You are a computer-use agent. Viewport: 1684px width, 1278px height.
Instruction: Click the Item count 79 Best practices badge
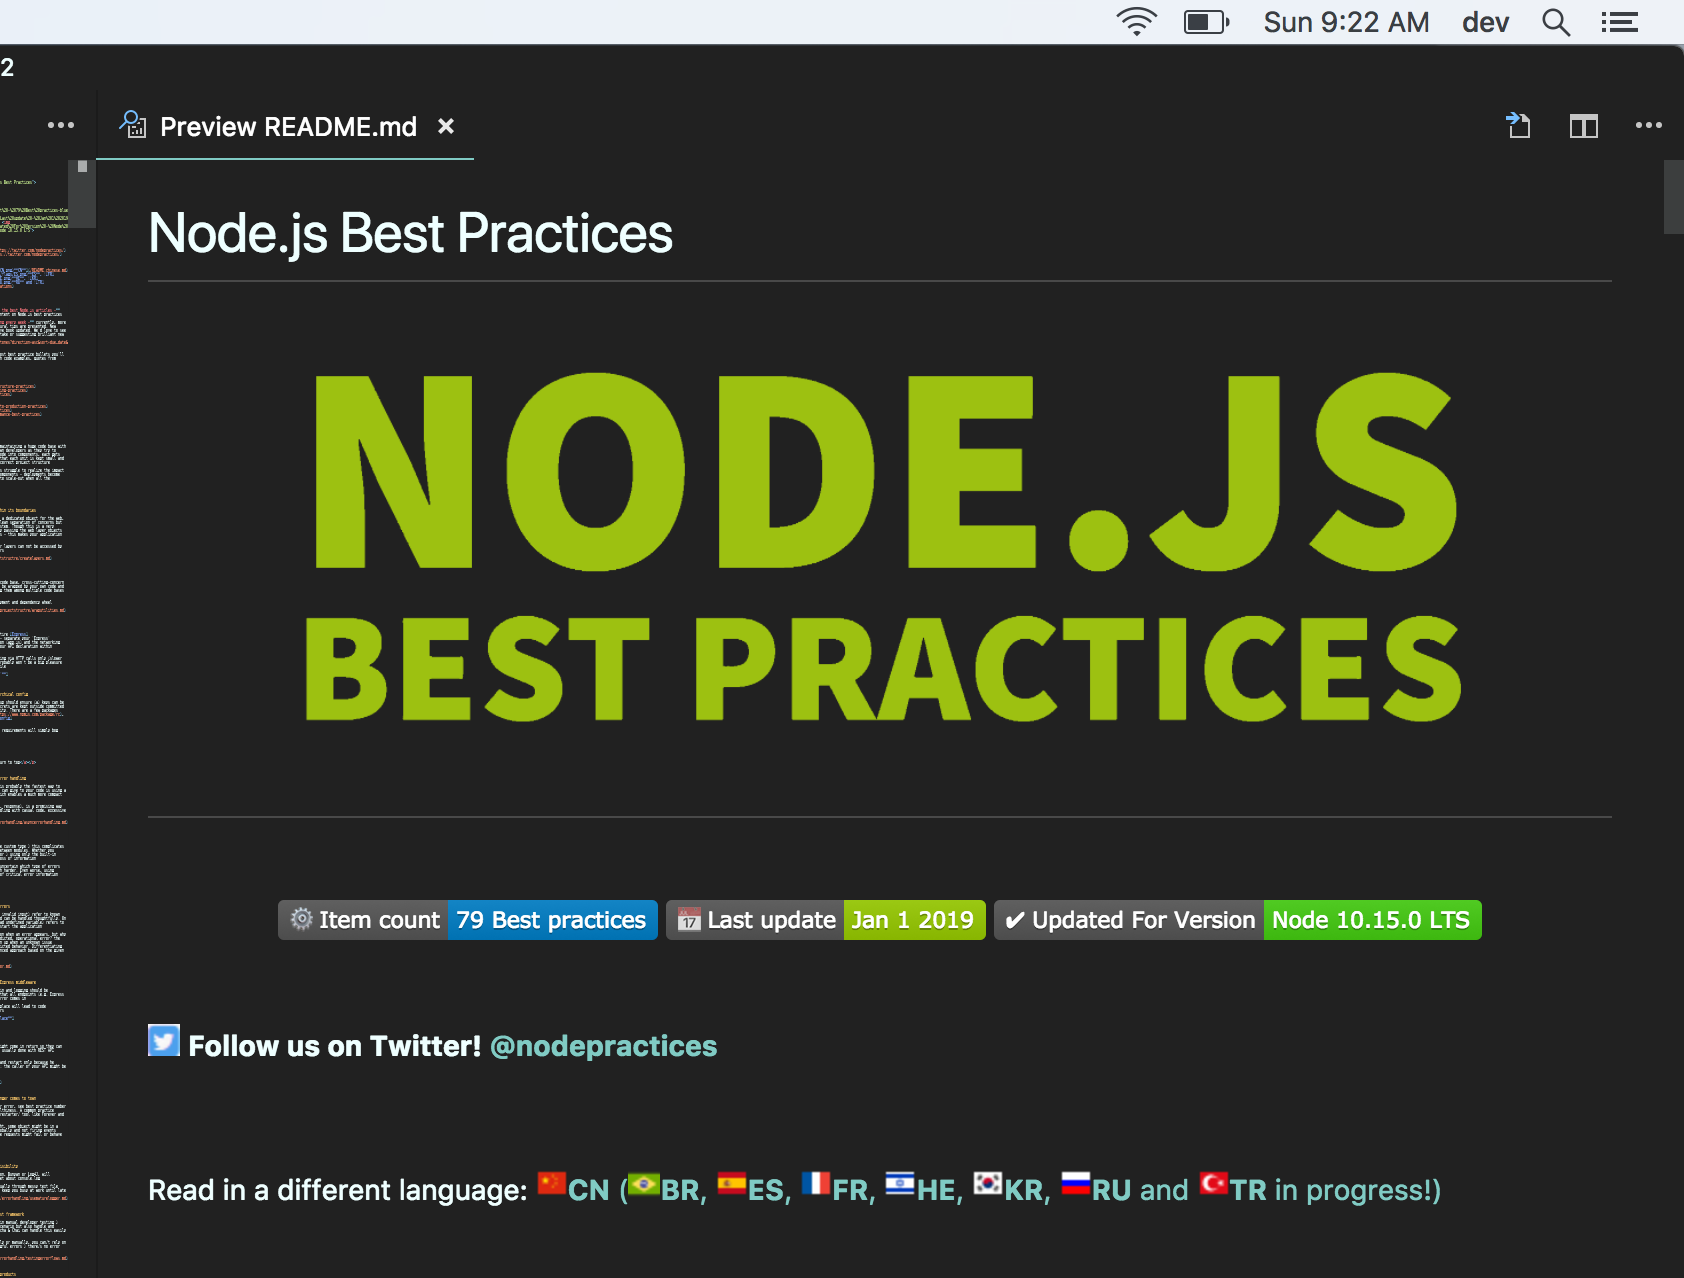[x=468, y=920]
